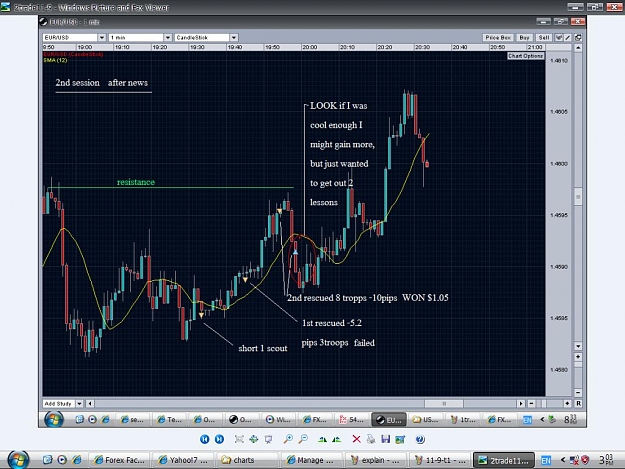Click plus zoom button on chart bottom bar
Screen dimensions: 625x469
tap(567, 404)
